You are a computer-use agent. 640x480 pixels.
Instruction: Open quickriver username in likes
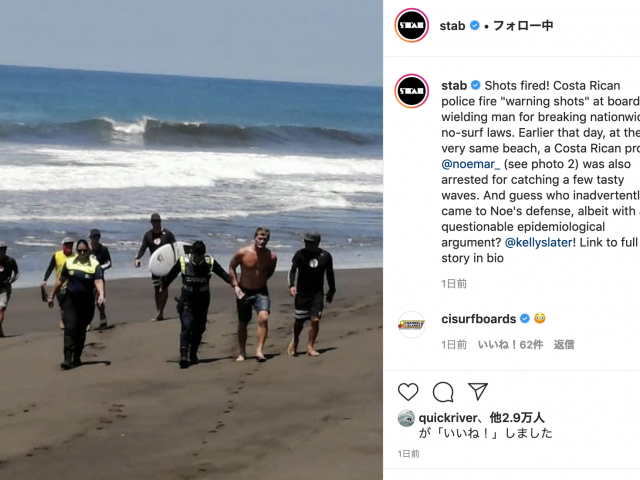point(448,418)
